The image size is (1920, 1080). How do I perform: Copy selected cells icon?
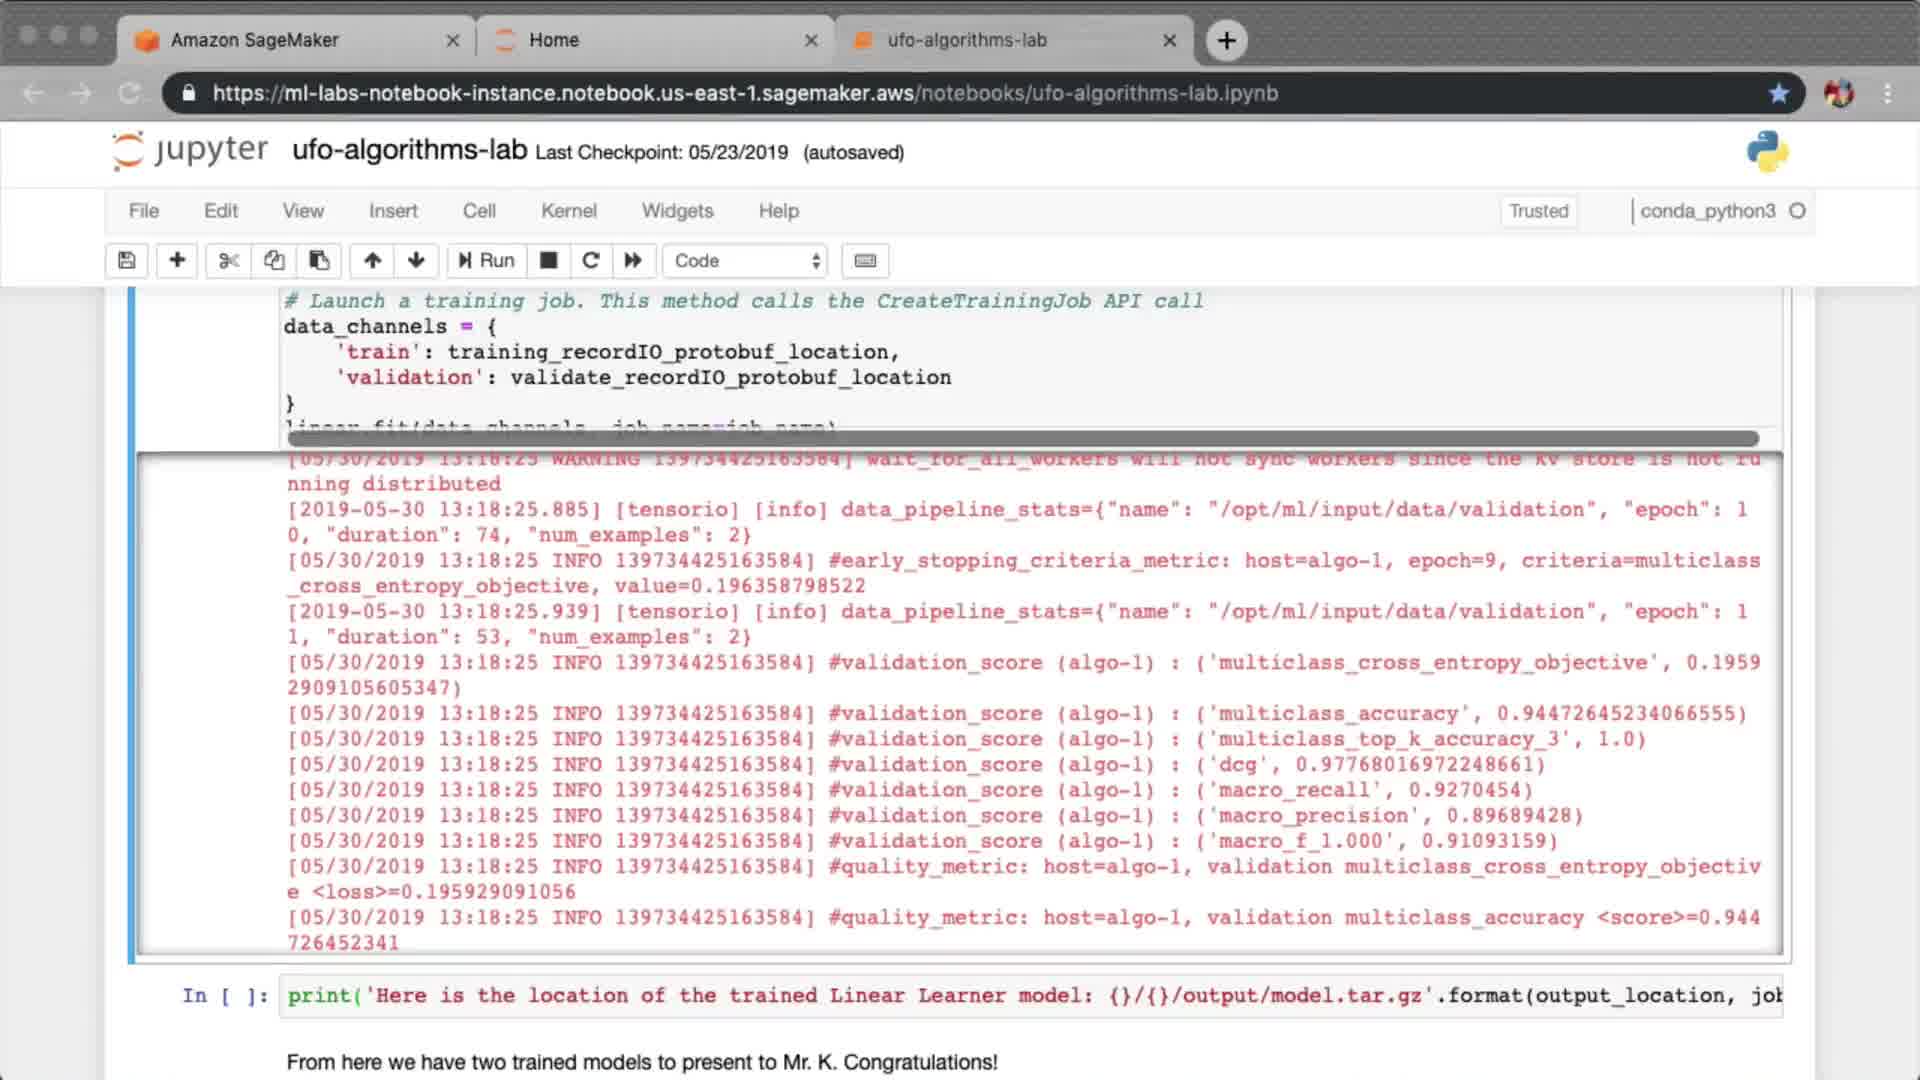(274, 261)
